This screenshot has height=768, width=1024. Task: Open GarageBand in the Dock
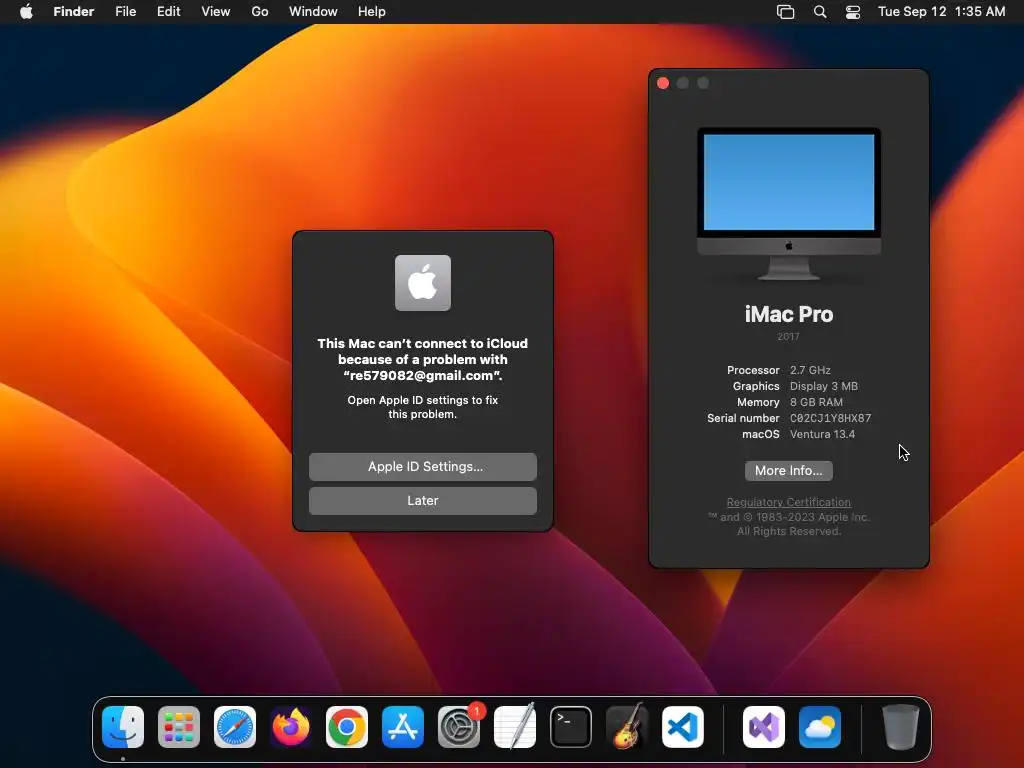[627, 727]
